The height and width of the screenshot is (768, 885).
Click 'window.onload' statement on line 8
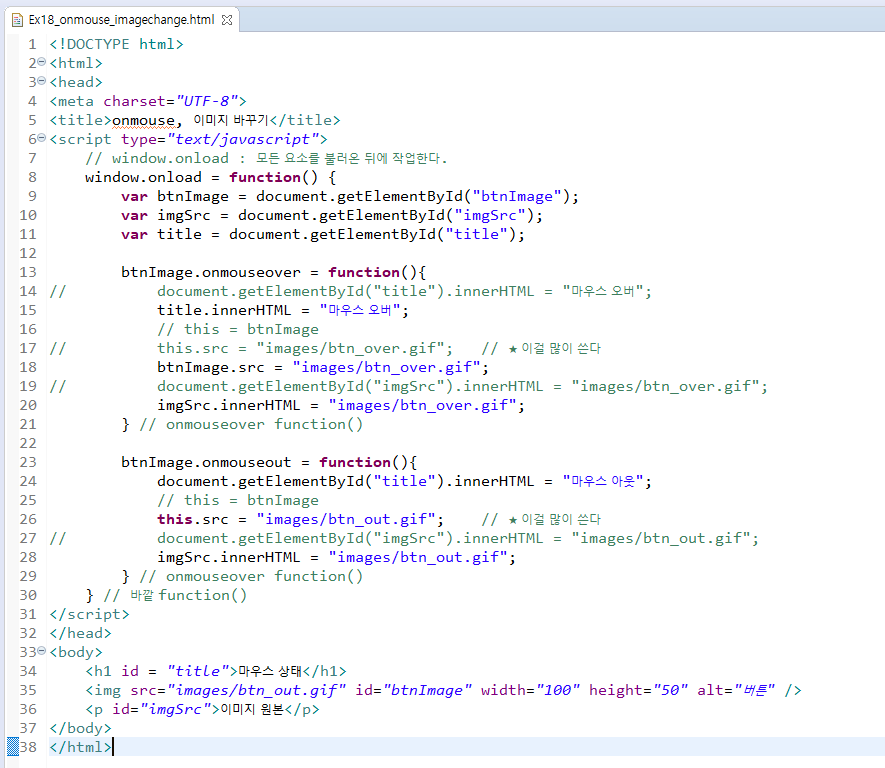(x=143, y=177)
